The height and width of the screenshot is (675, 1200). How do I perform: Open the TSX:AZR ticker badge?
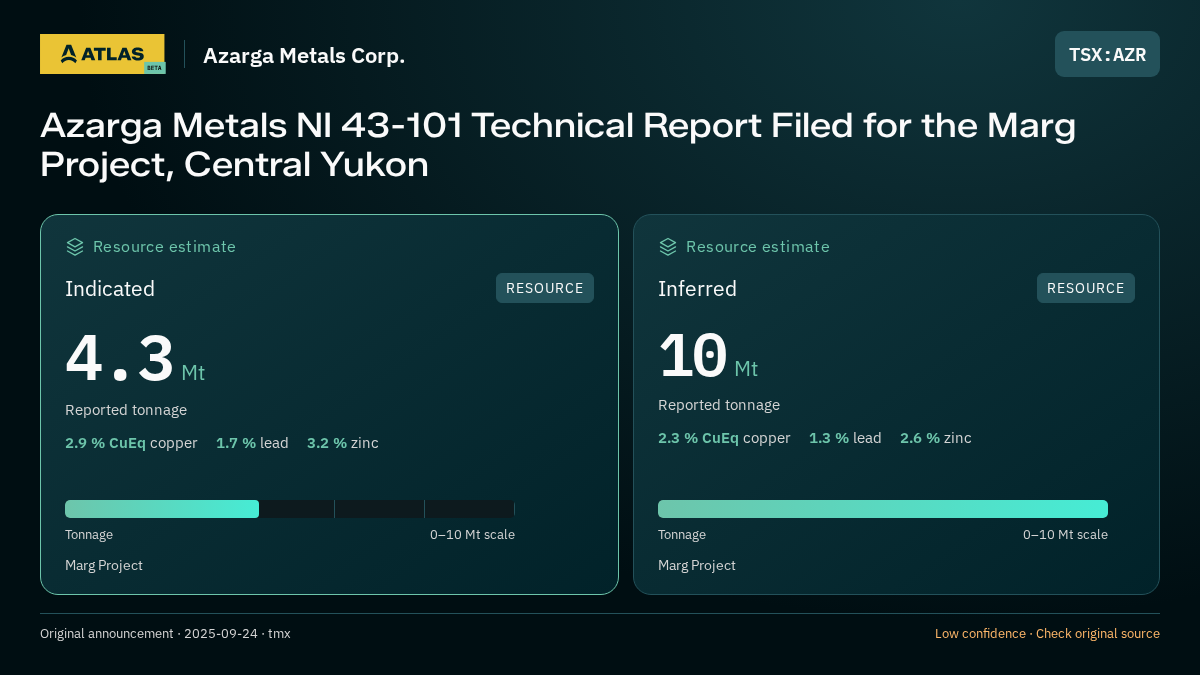coord(1107,54)
